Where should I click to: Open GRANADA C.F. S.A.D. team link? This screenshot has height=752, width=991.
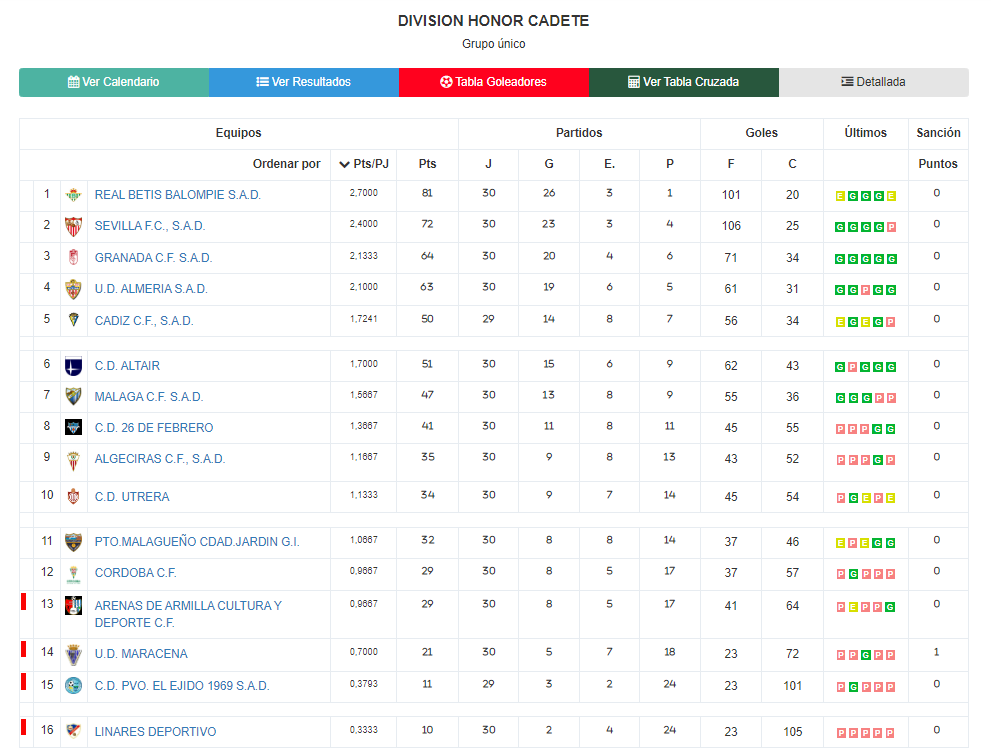153,258
